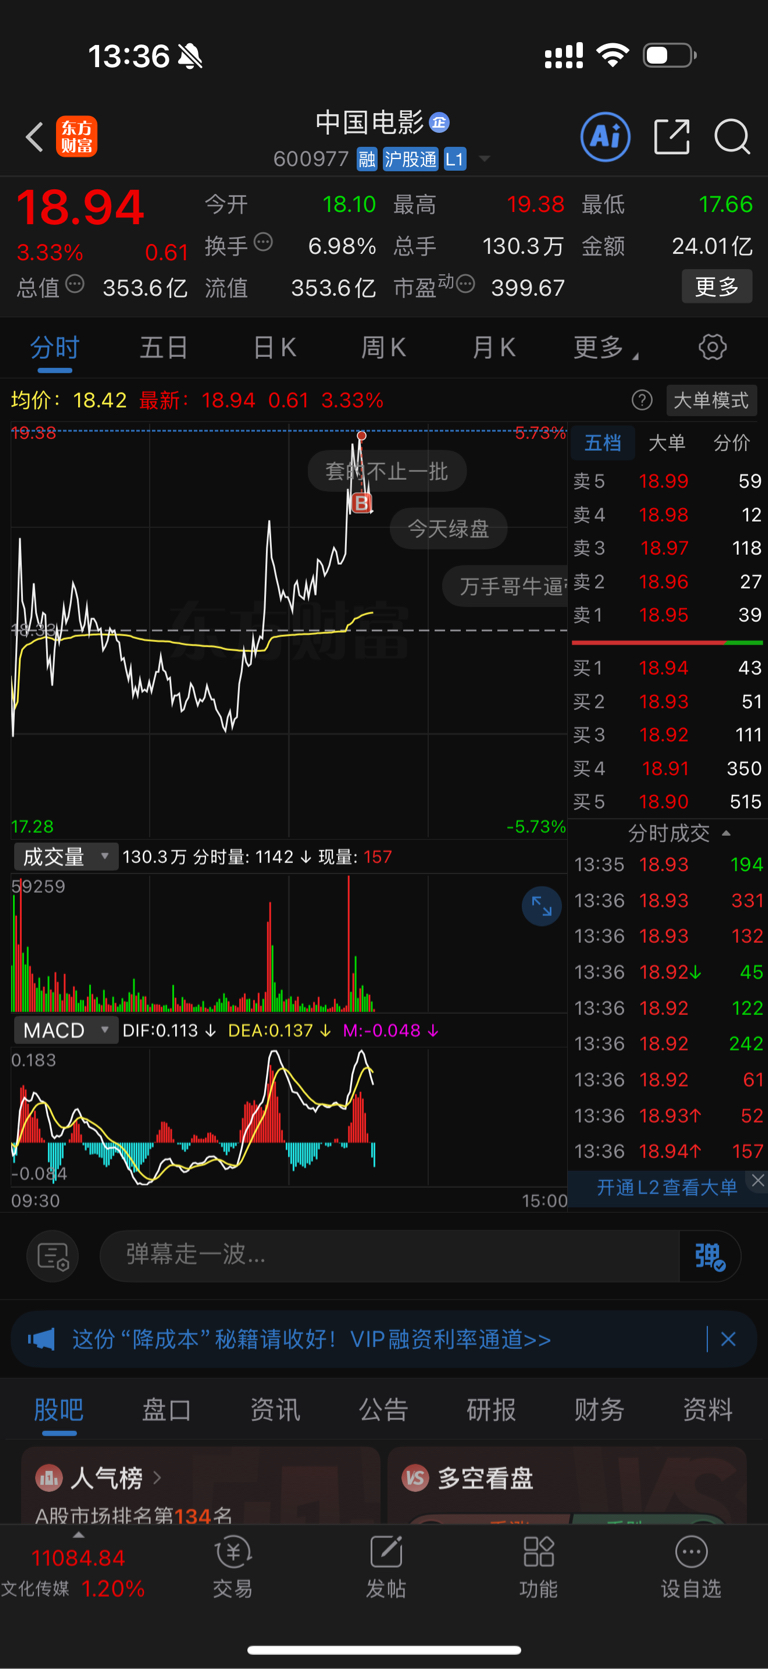768x1669 pixels.
Task: Expand the 文化传媒 index bar
Action: pyautogui.click(x=78, y=1534)
